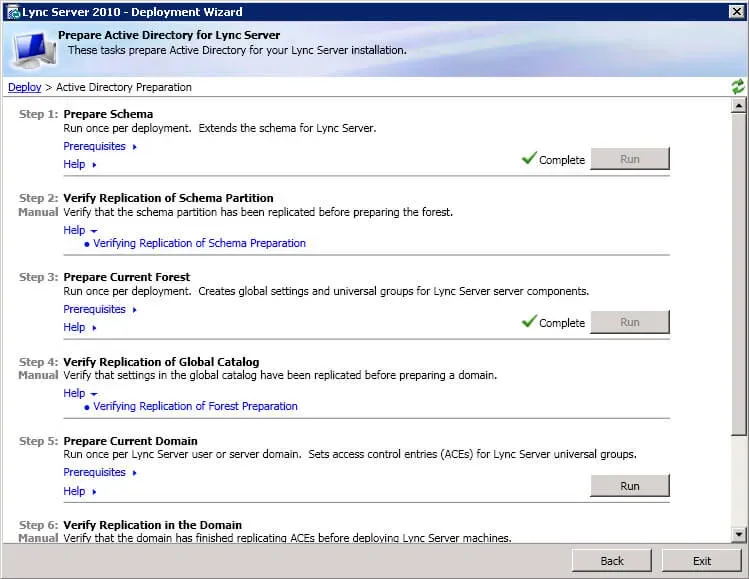
Task: Open Verifying Replication of Schema Preparation link
Action: (199, 243)
